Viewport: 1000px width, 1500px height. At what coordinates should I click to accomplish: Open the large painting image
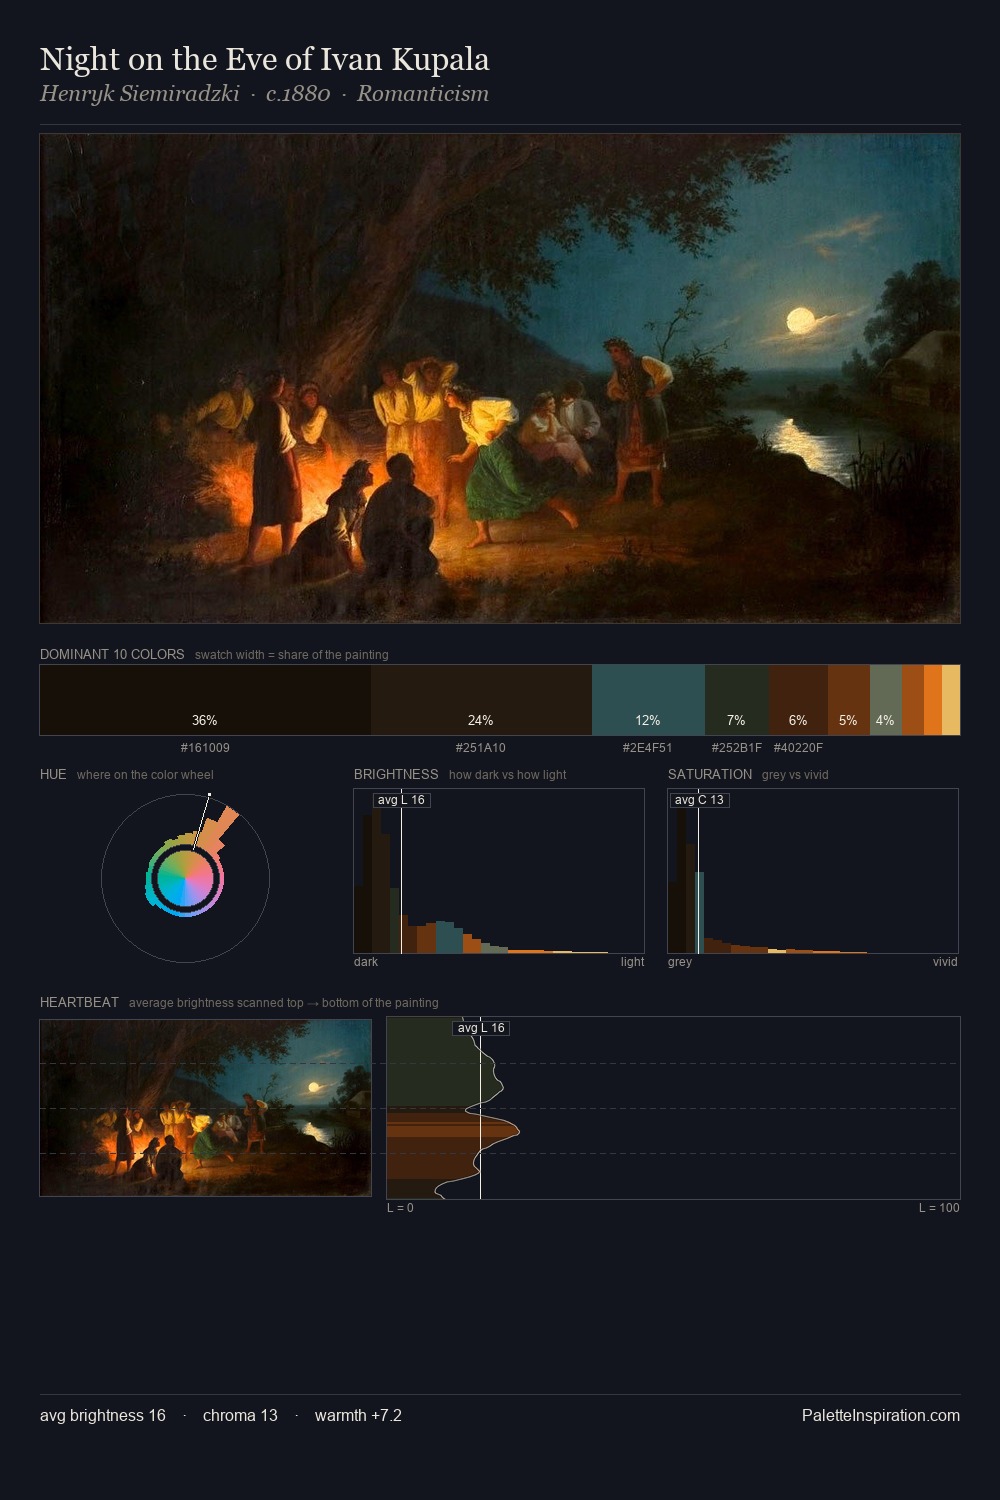[x=500, y=378]
